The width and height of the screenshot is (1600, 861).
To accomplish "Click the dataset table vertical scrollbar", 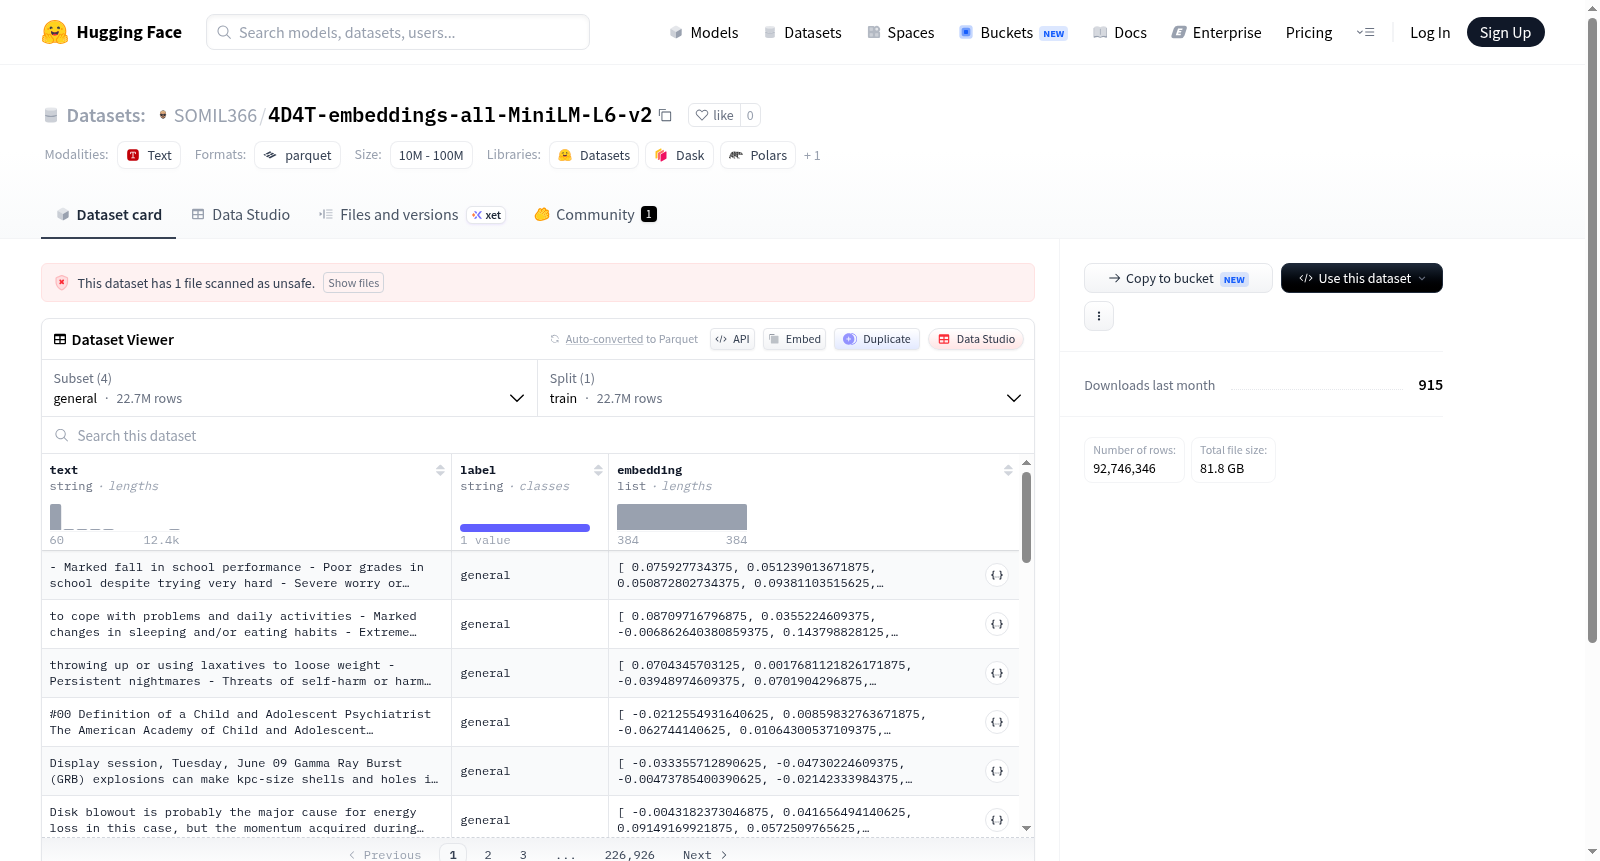I will click(x=1026, y=517).
